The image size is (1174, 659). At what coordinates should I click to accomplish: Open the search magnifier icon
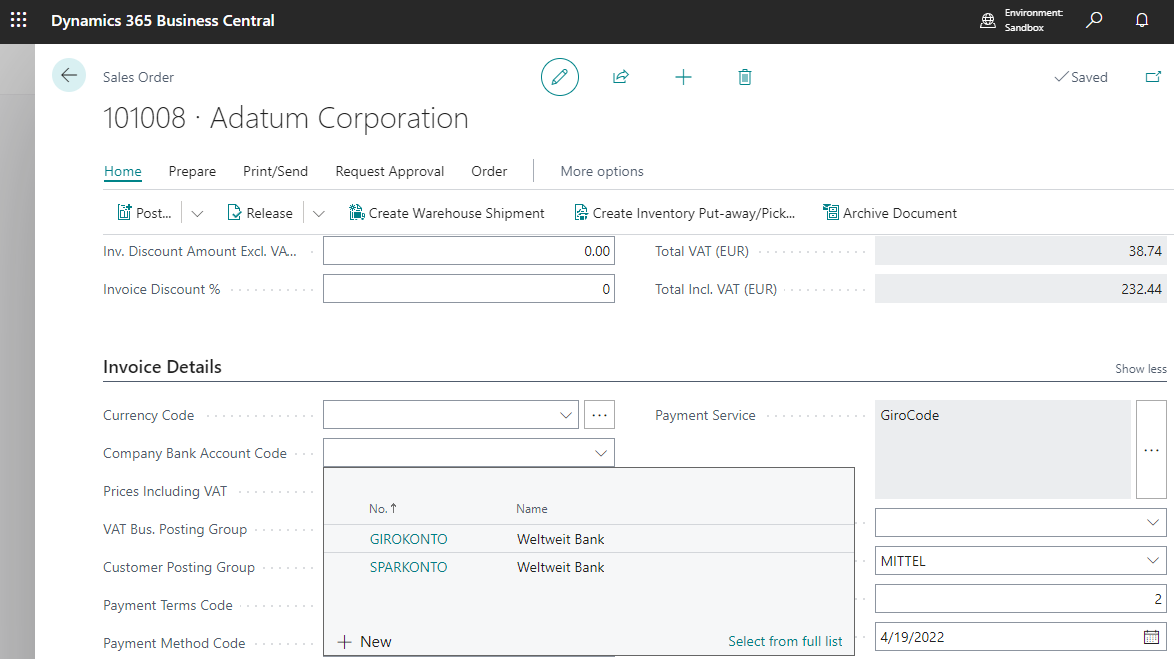click(x=1094, y=20)
